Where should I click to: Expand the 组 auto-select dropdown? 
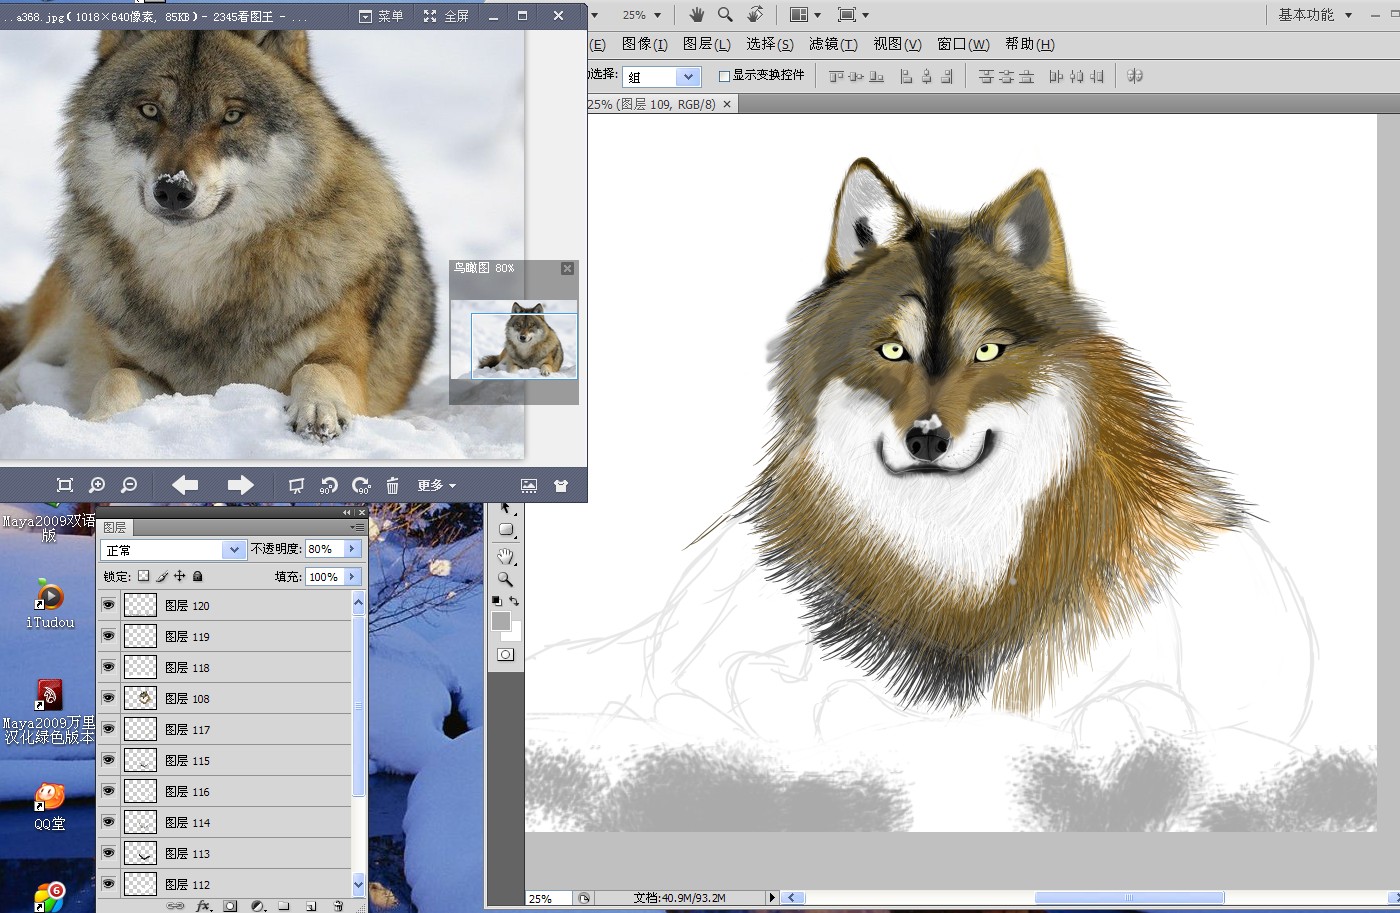tap(687, 77)
